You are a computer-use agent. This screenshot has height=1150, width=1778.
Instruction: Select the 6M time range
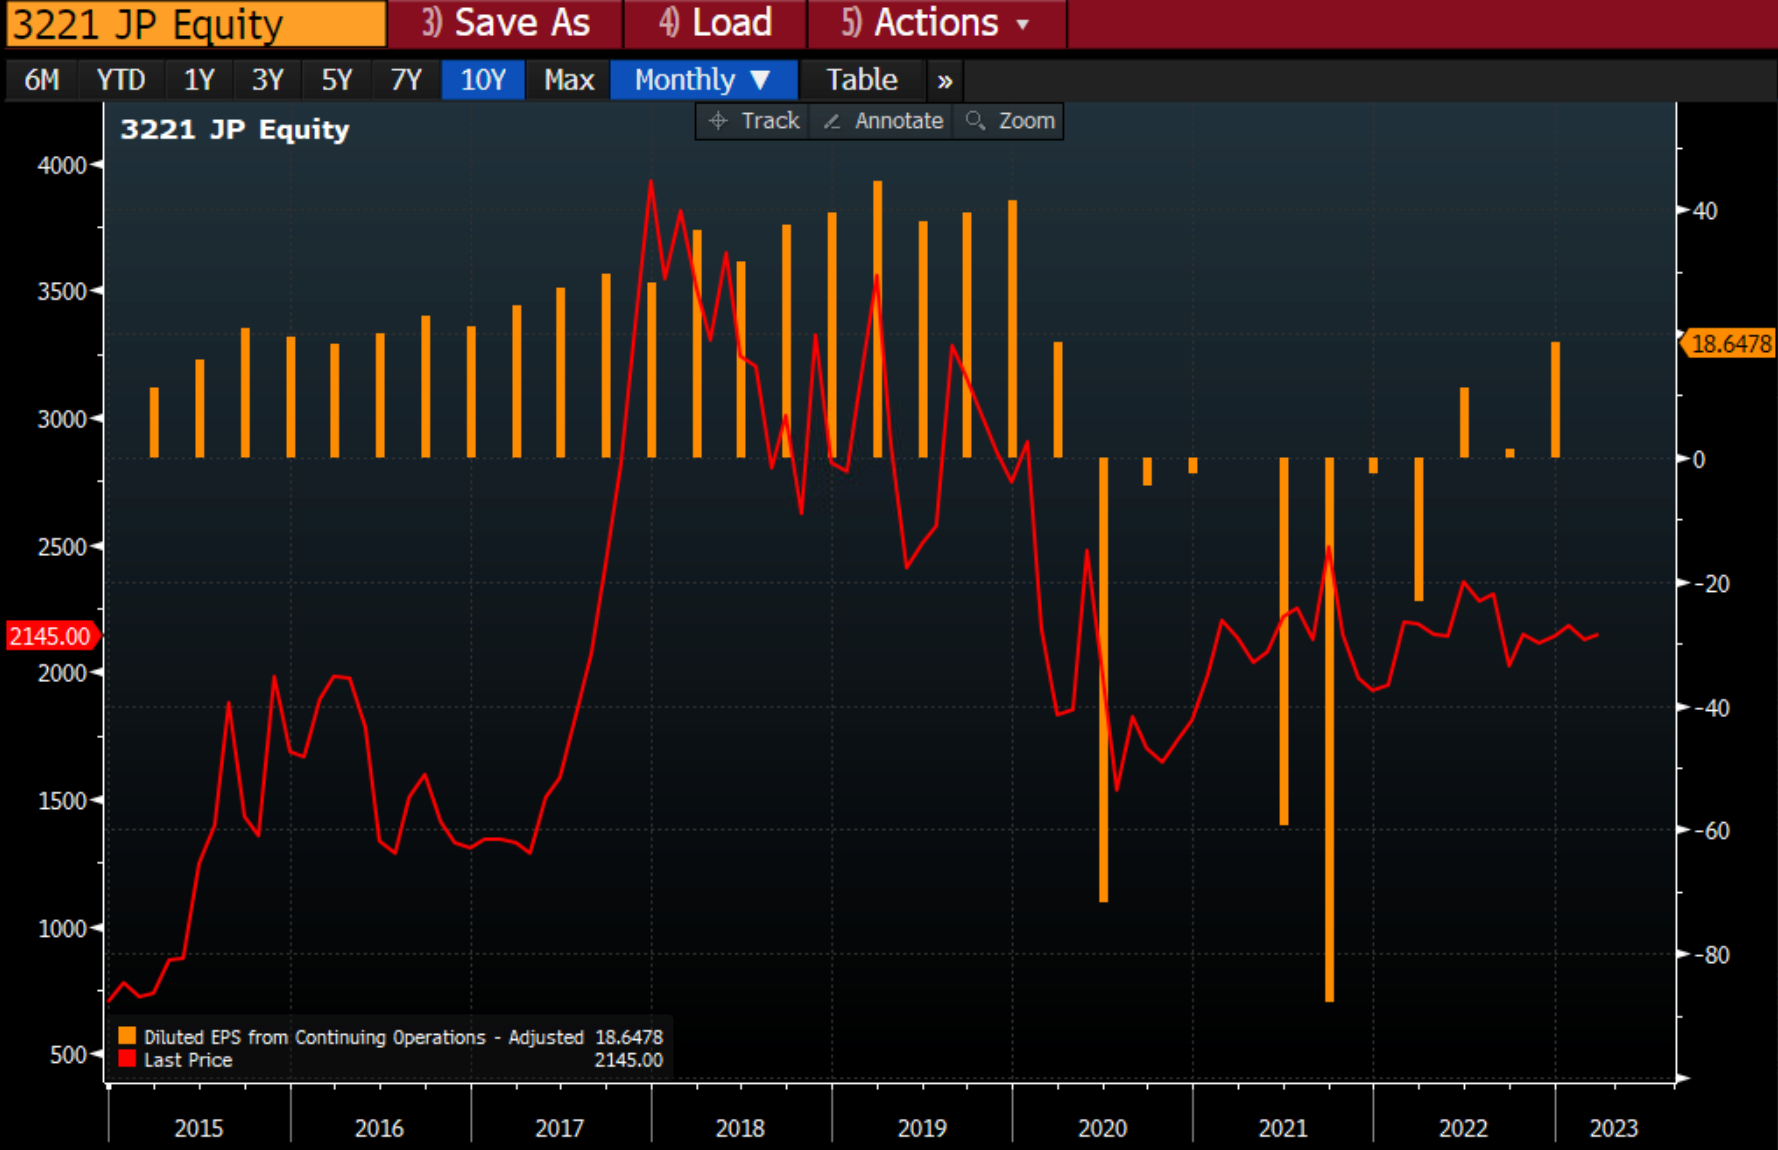42,80
